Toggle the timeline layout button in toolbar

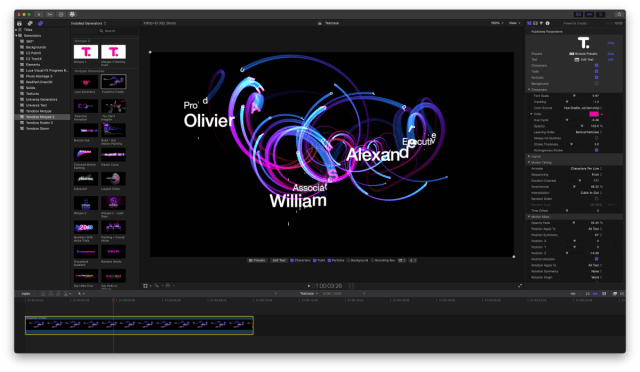pyautogui.click(x=589, y=14)
